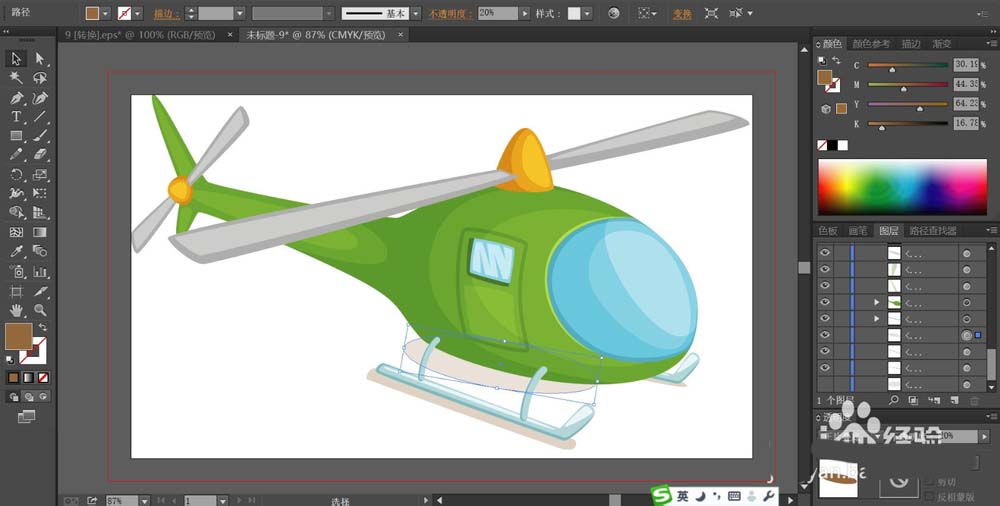Screen dimensions: 1000x506
Task: Tick the 反相蒙版 checkbox
Action: pos(929,496)
